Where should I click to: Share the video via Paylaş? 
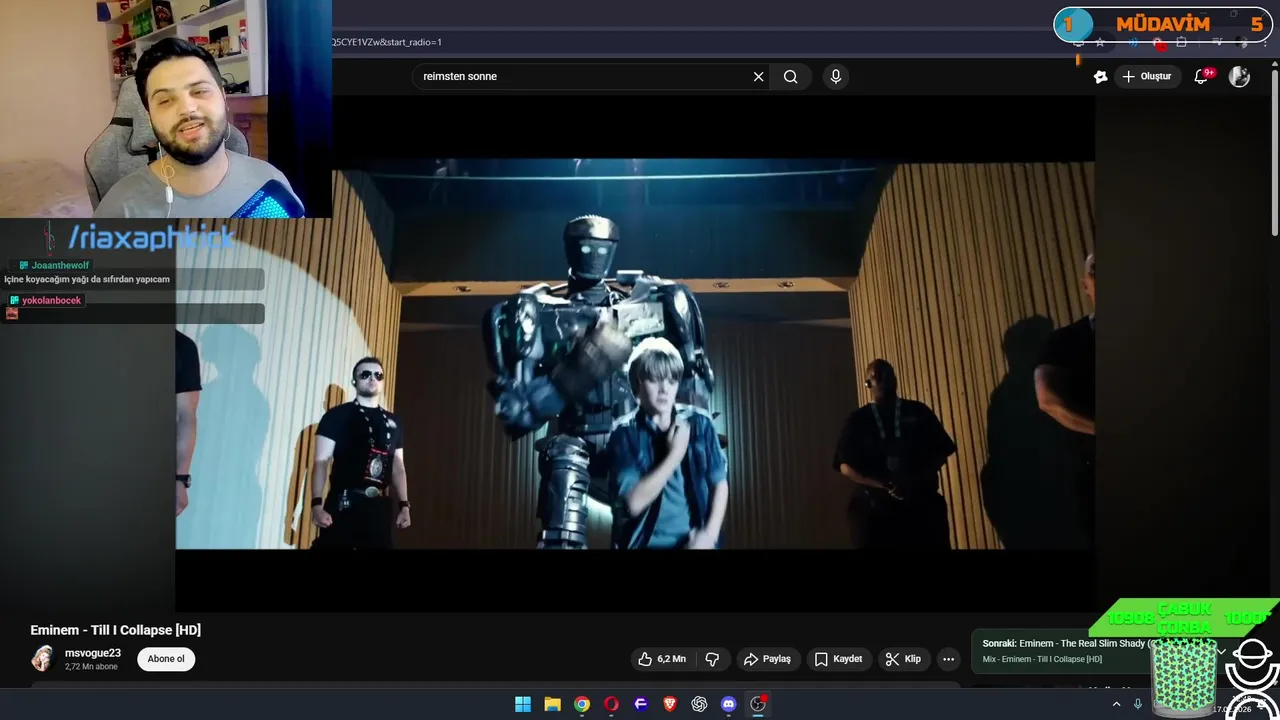(767, 659)
